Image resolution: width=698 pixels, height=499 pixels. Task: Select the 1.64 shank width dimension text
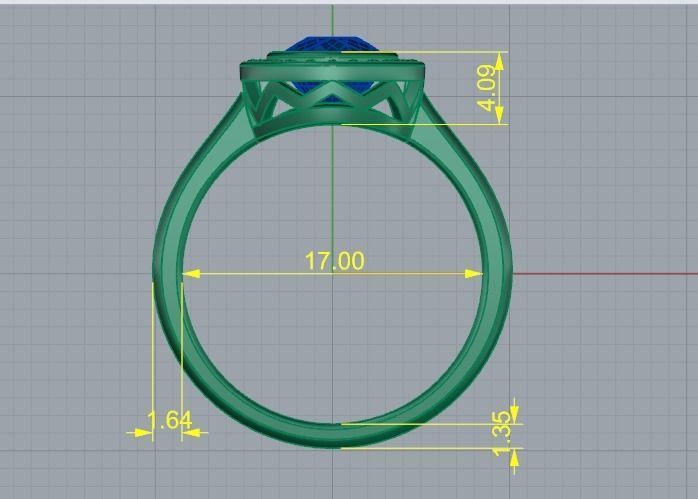click(x=170, y=420)
